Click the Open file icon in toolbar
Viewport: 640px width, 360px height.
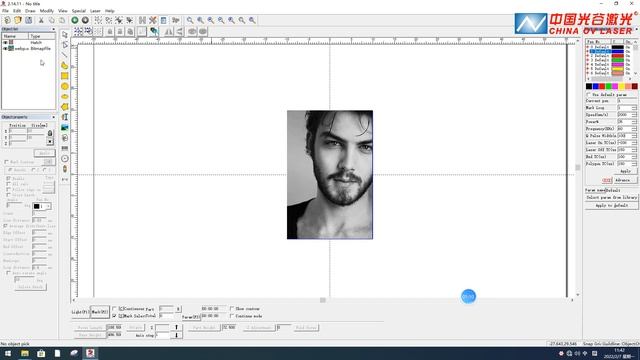(x=18, y=20)
